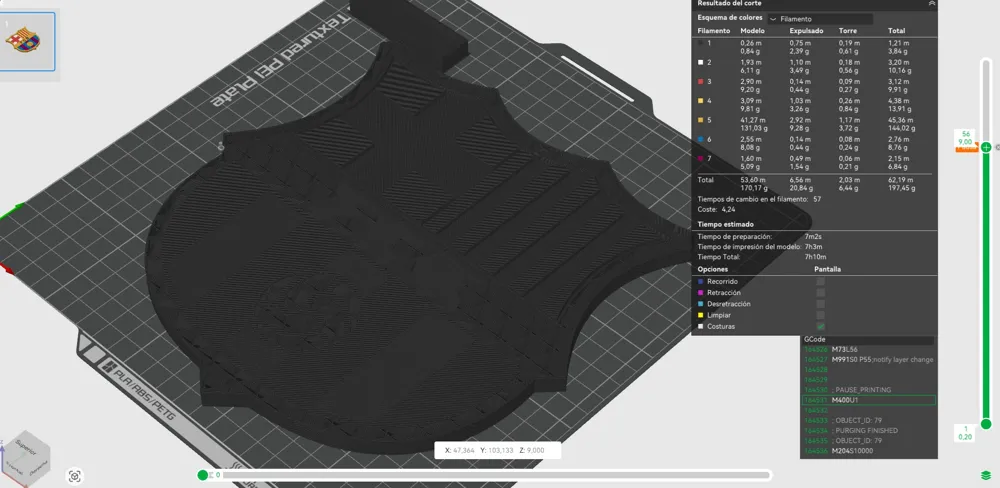The width and height of the screenshot is (1000, 488).
Task: Click the Torre column header
Action: 846,31
